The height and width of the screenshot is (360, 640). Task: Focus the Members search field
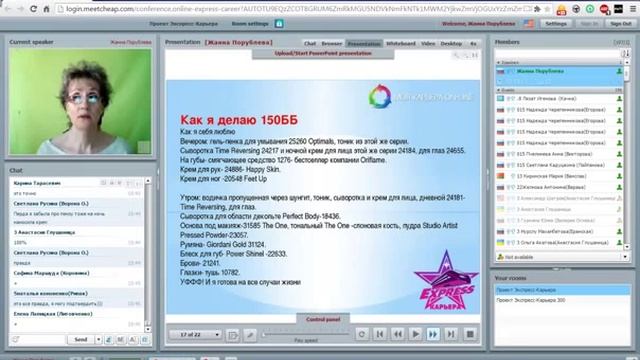(558, 53)
